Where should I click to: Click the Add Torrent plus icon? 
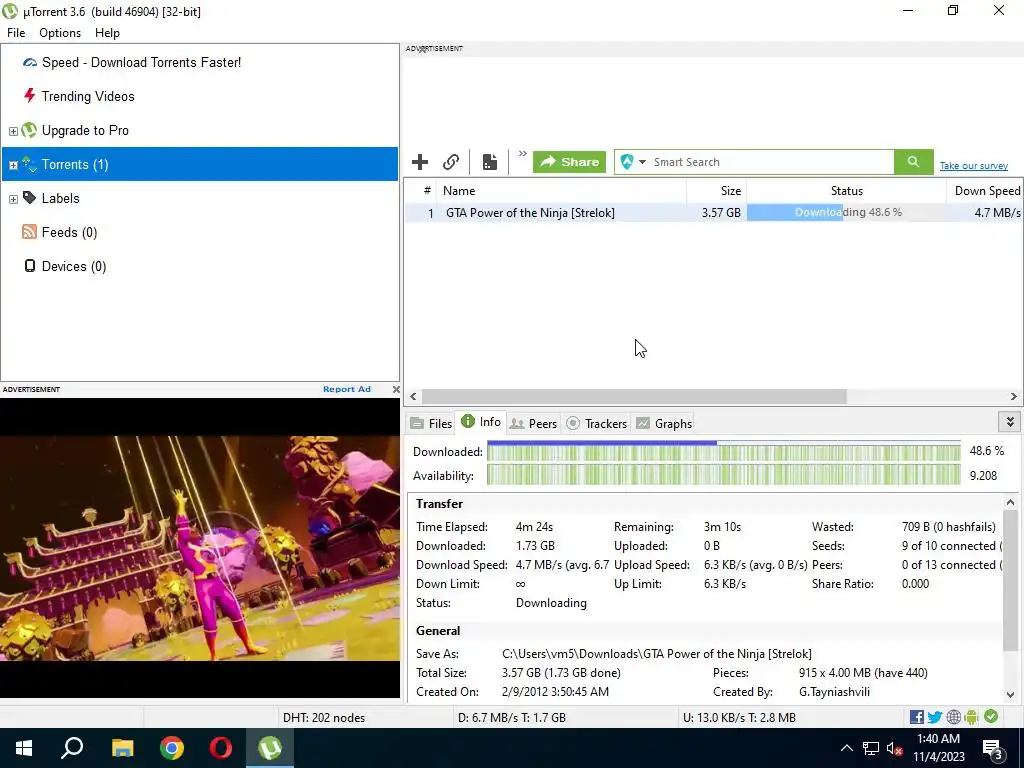(420, 162)
